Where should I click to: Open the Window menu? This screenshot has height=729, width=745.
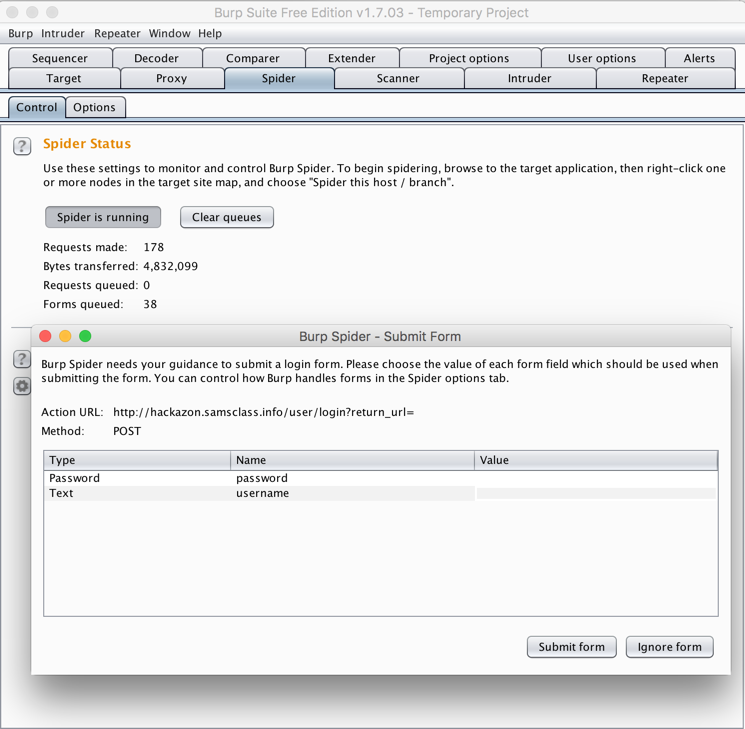click(170, 33)
